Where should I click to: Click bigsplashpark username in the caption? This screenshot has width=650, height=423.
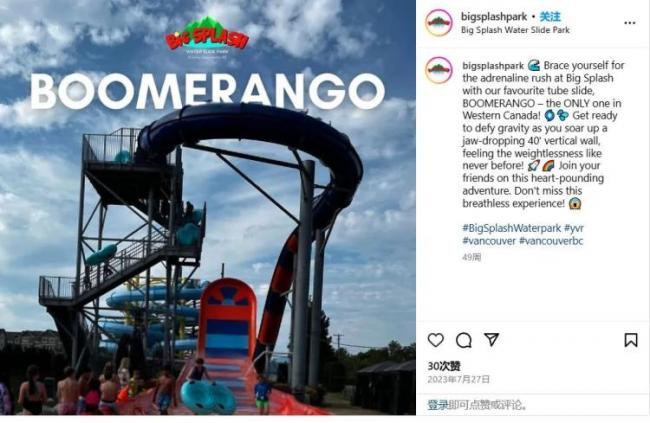(x=493, y=66)
